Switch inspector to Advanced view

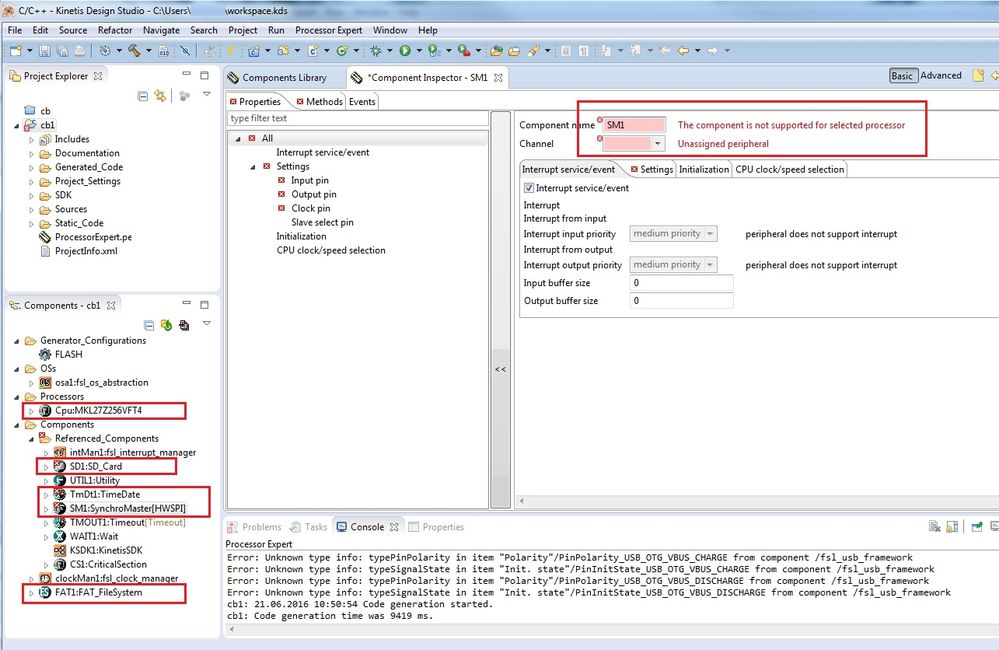tap(941, 75)
